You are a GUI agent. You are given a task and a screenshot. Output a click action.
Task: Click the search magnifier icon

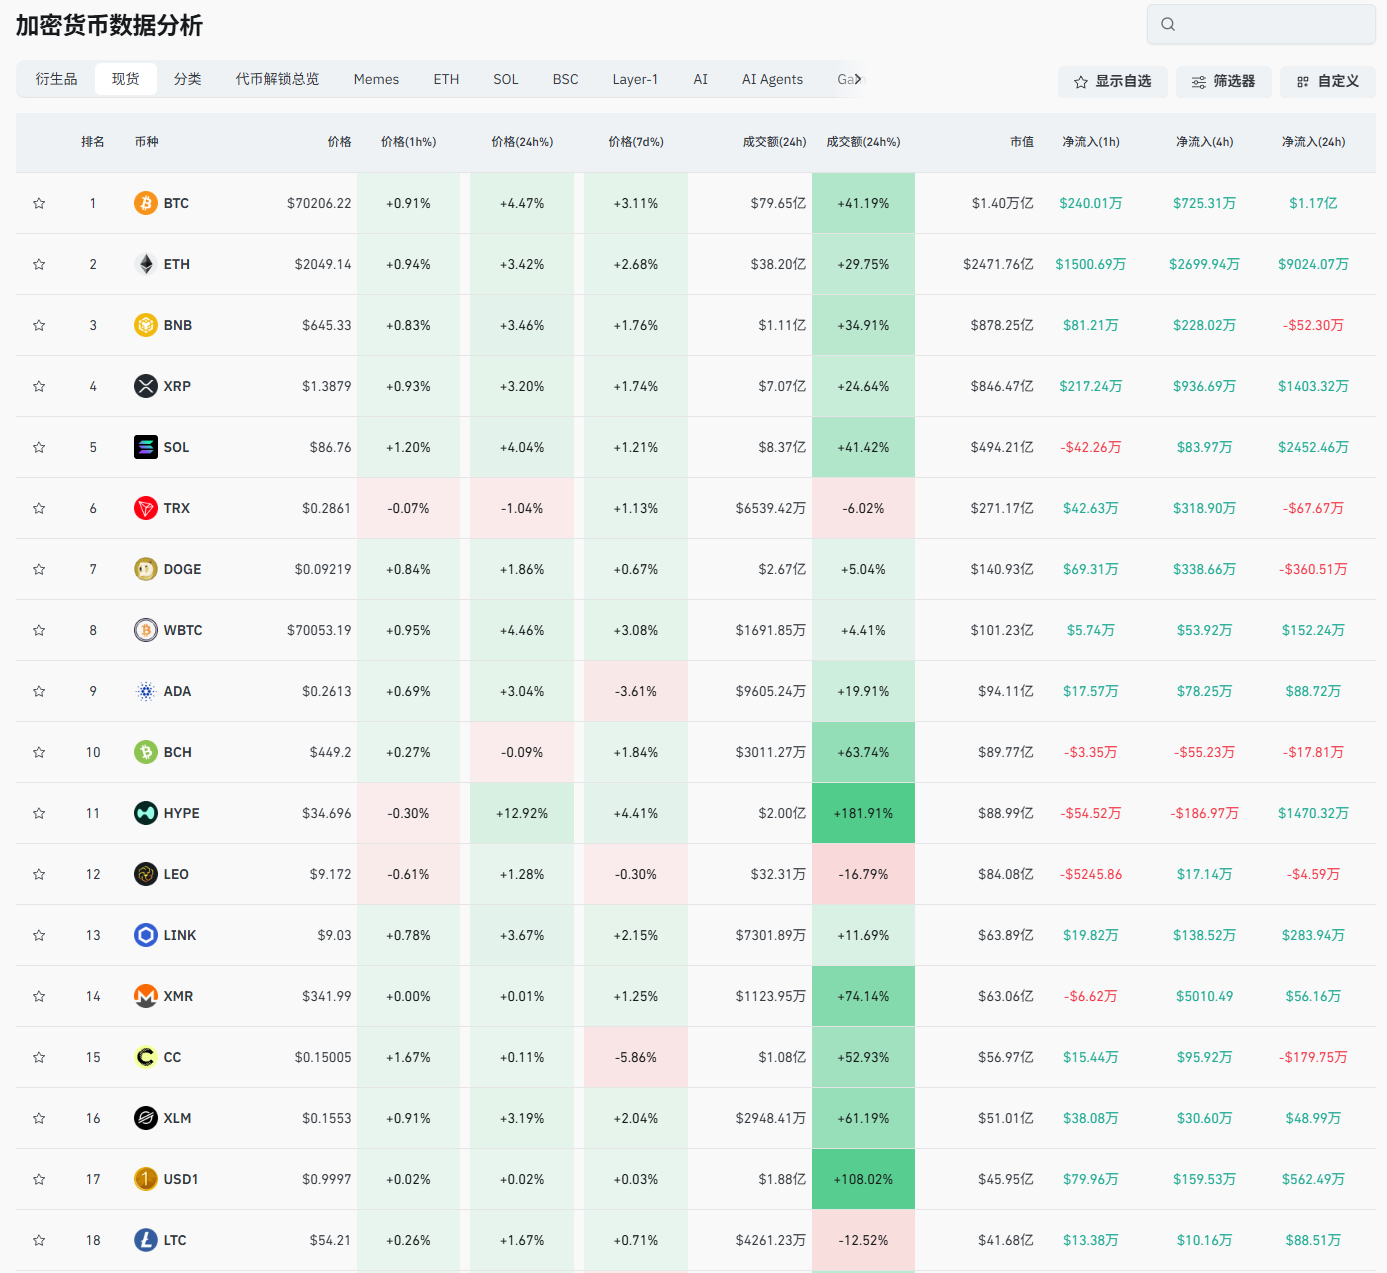(1168, 24)
